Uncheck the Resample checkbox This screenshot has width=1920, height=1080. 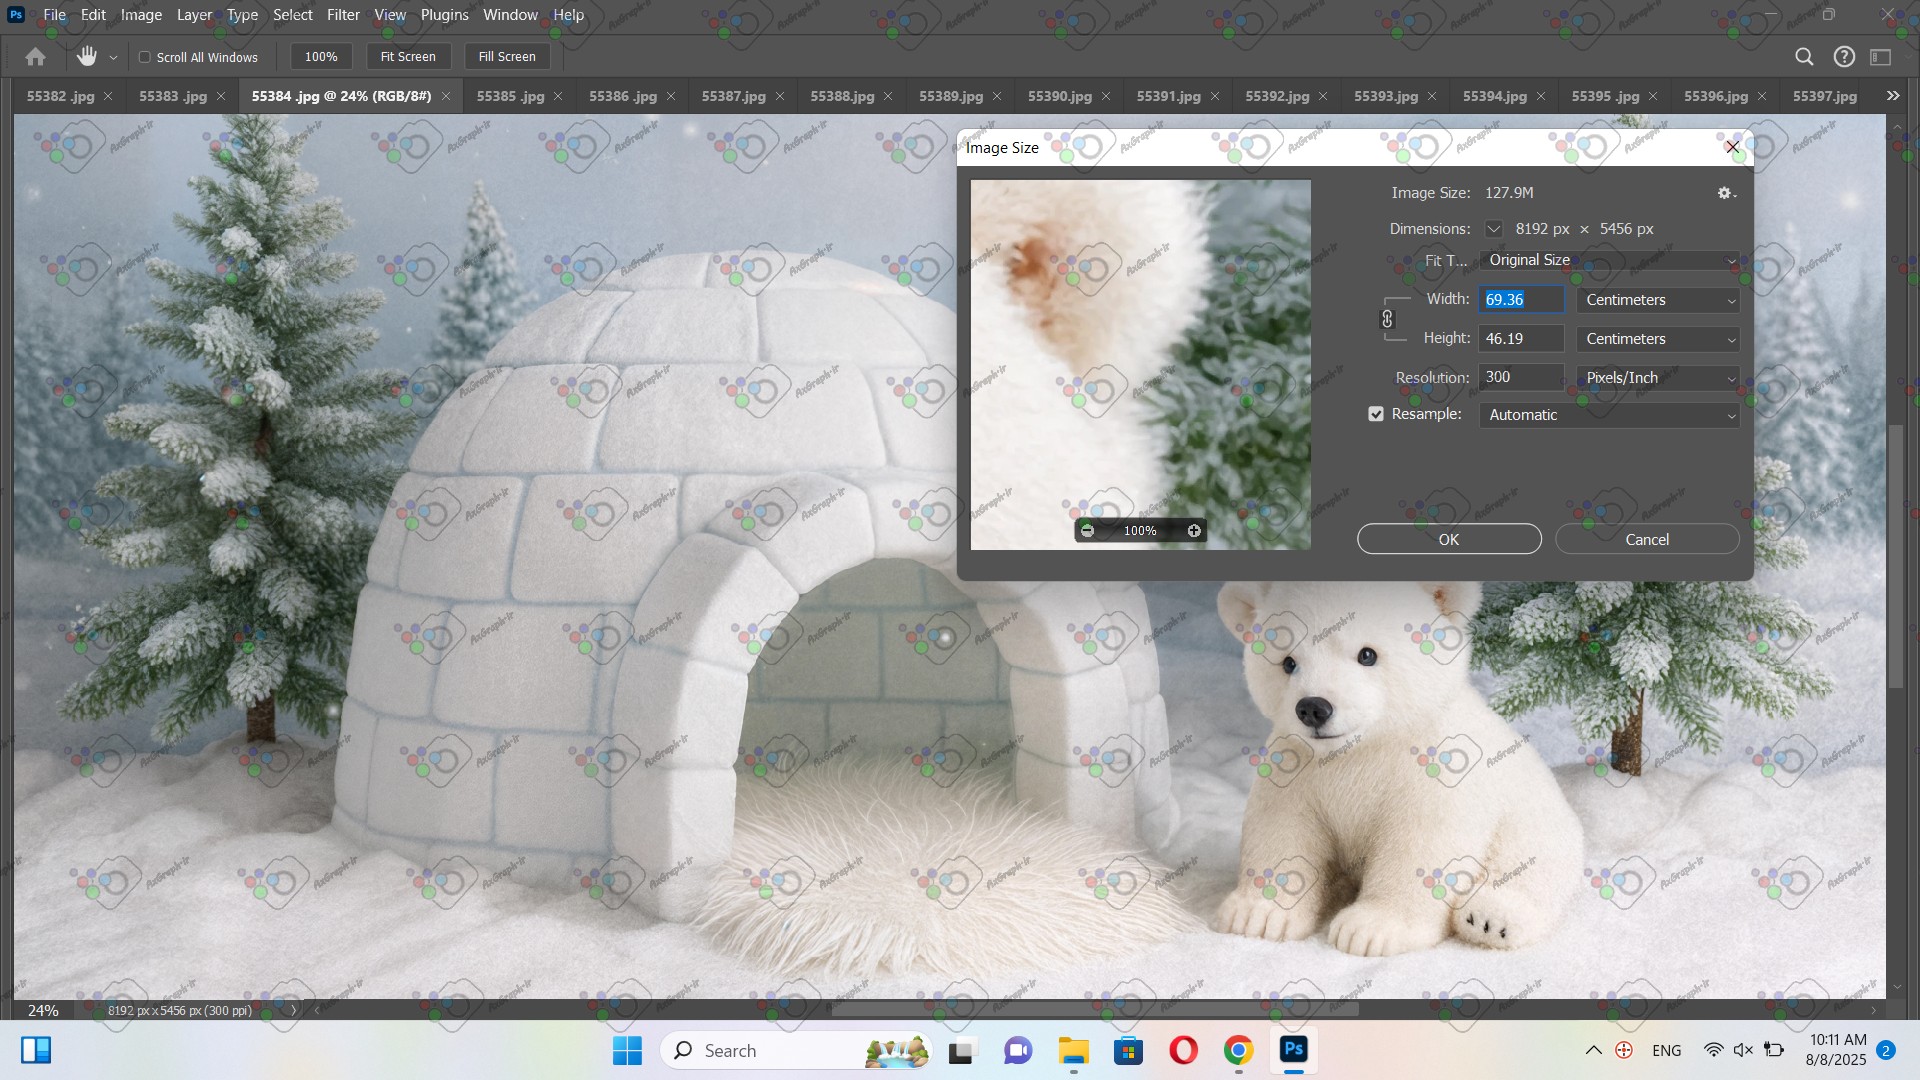coord(1376,414)
